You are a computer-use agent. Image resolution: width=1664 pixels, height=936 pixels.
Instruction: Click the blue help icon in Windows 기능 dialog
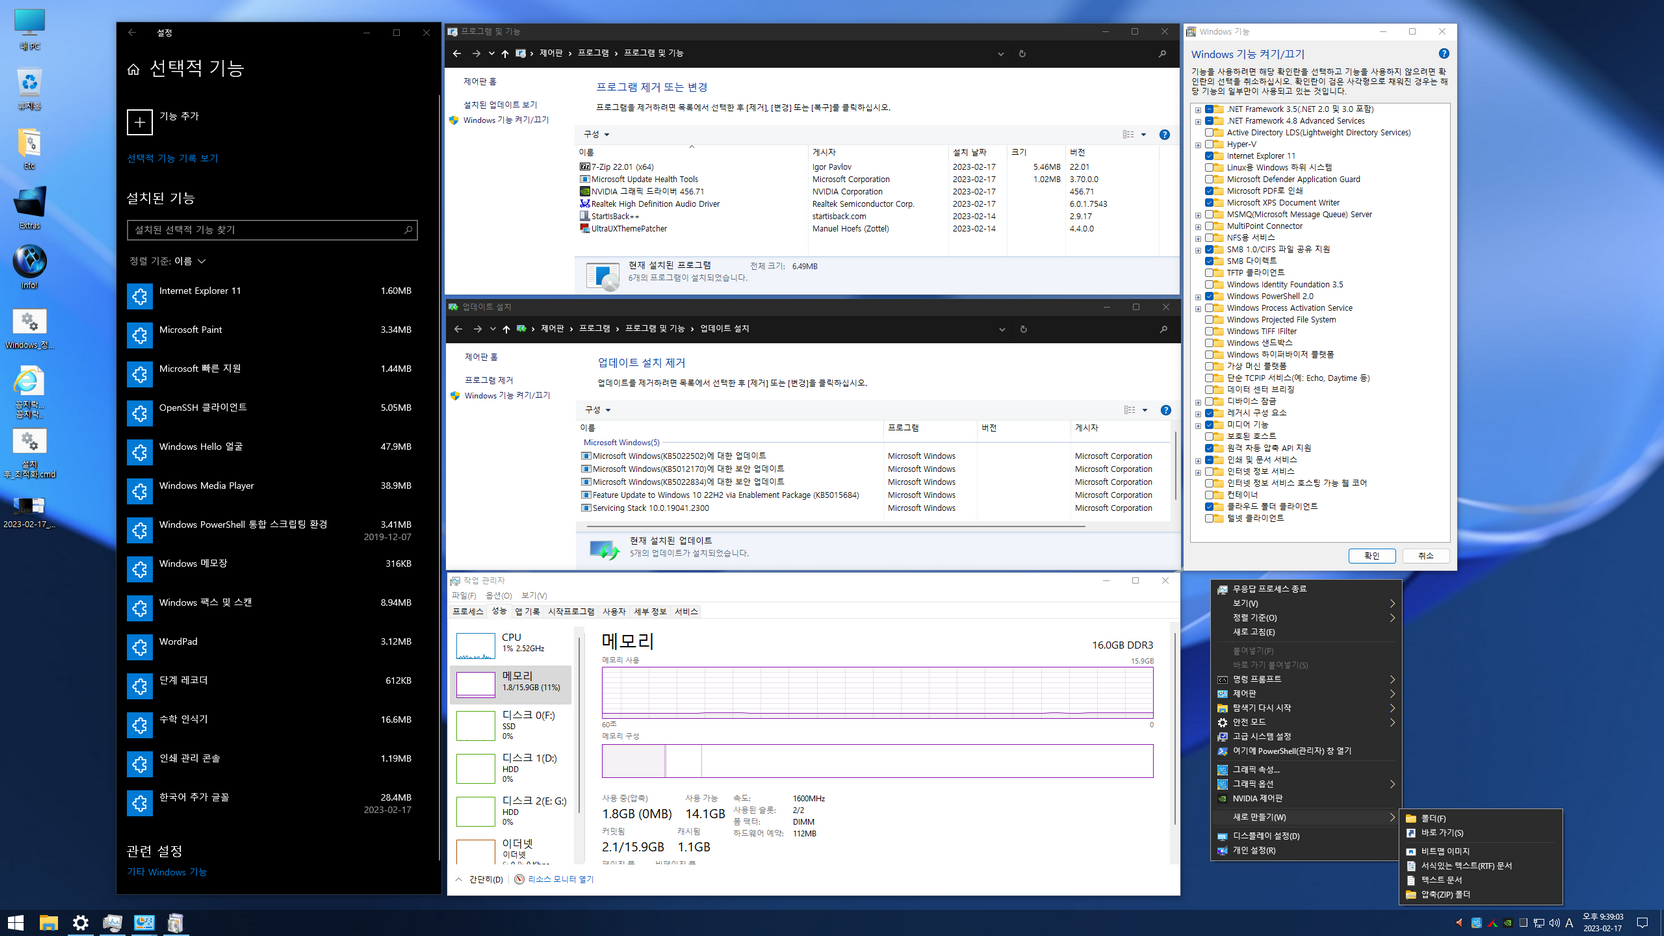(1443, 54)
